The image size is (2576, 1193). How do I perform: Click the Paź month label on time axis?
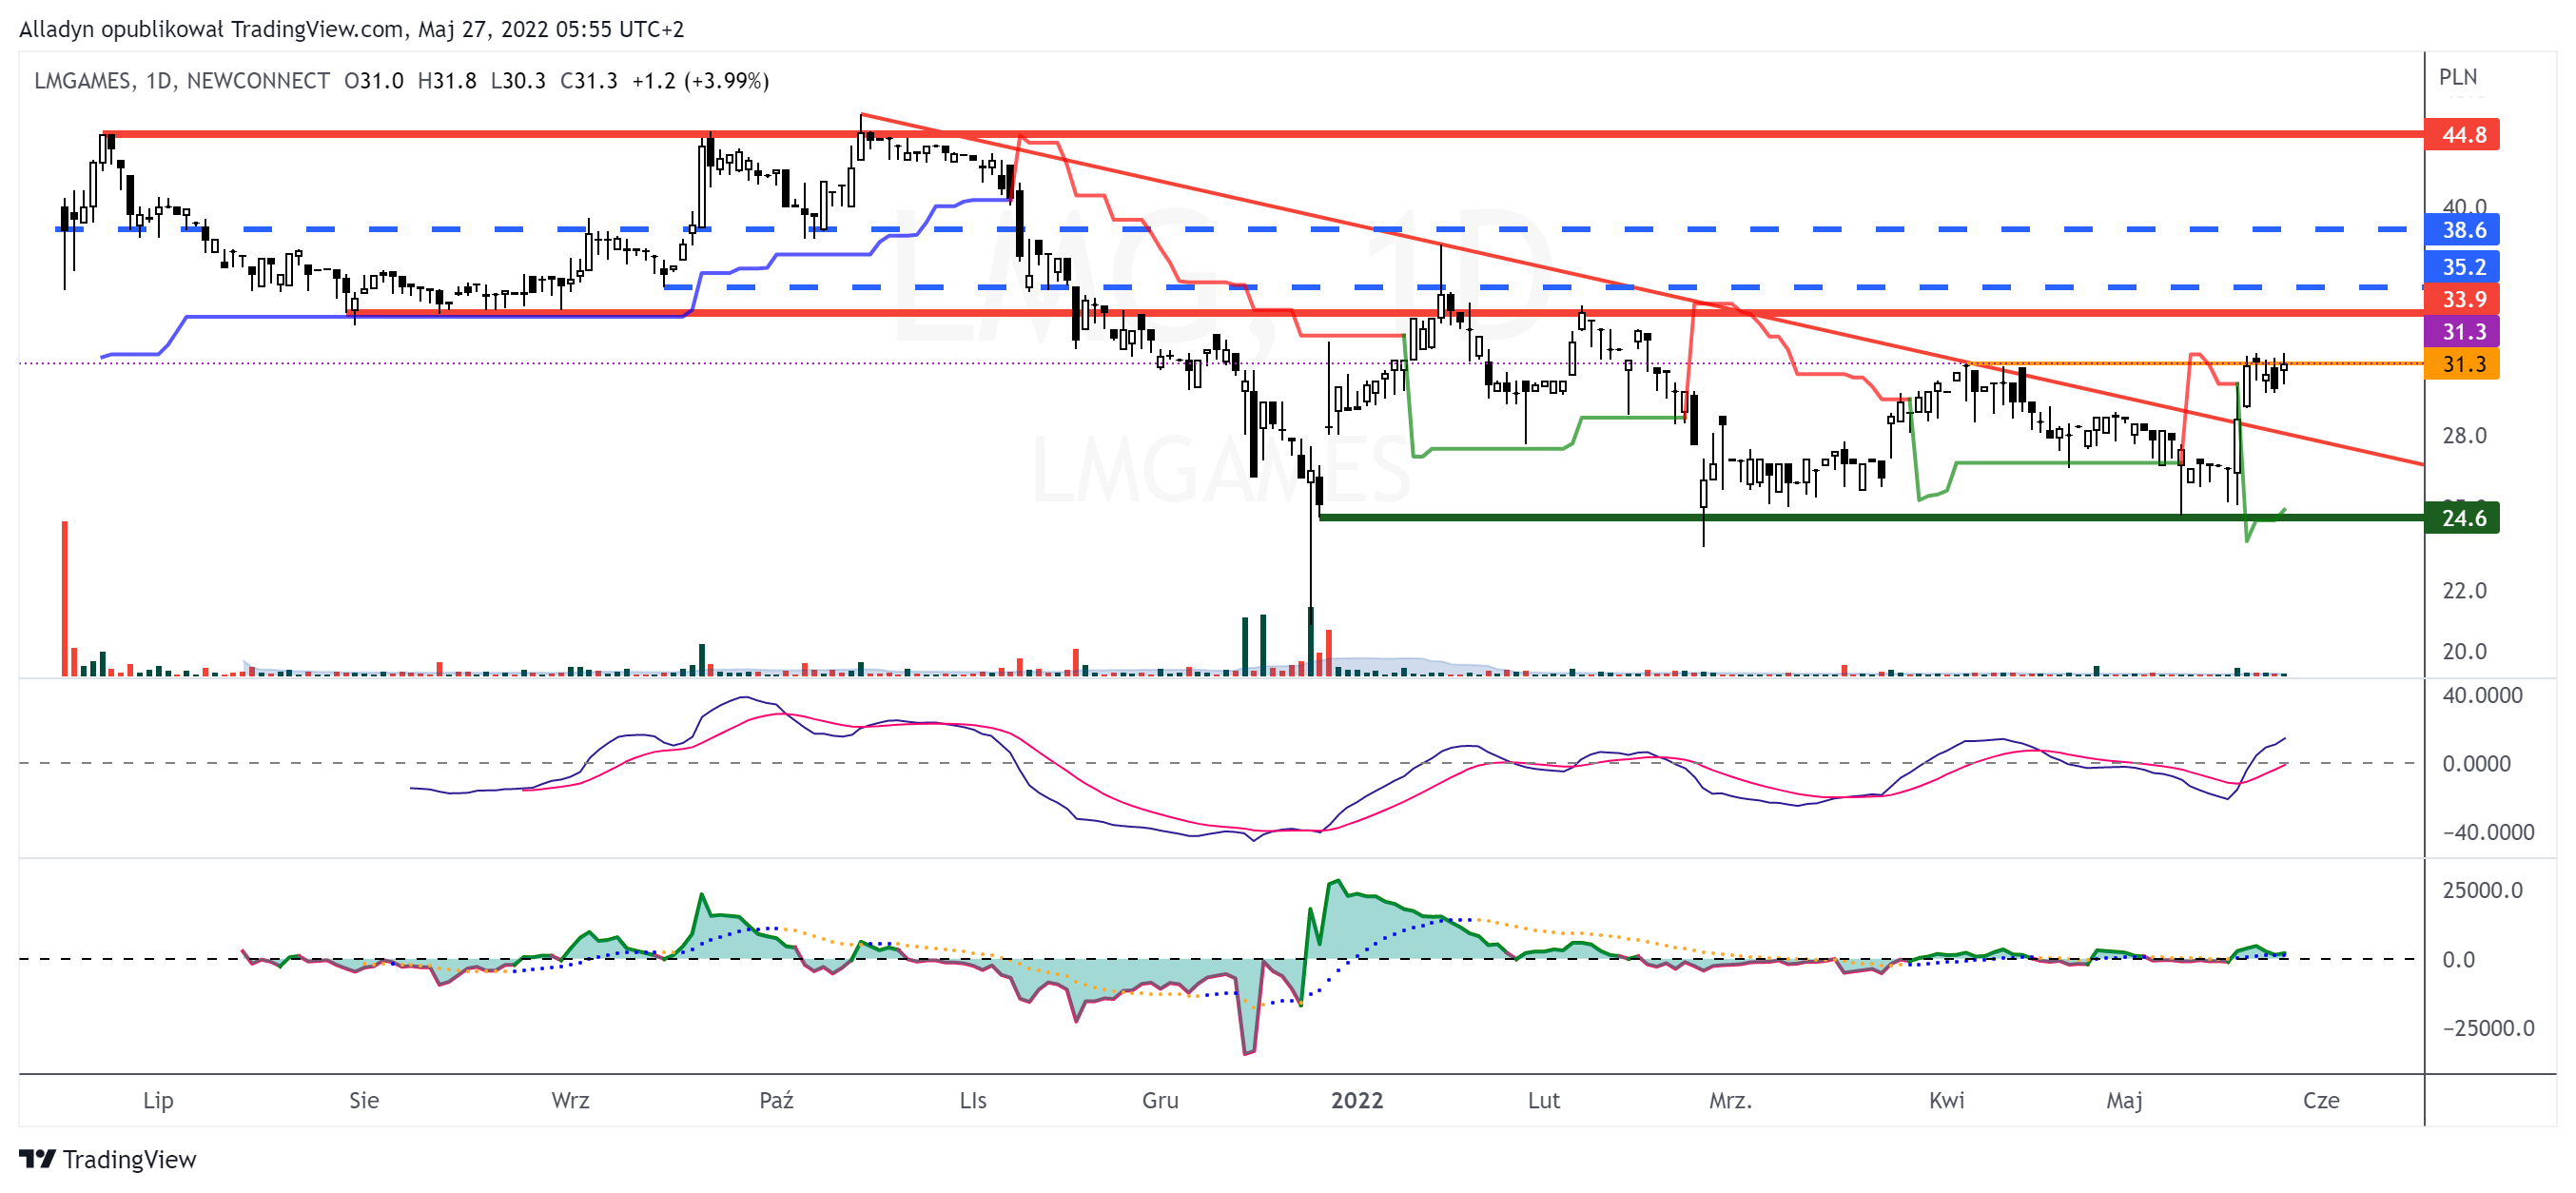tap(776, 1100)
